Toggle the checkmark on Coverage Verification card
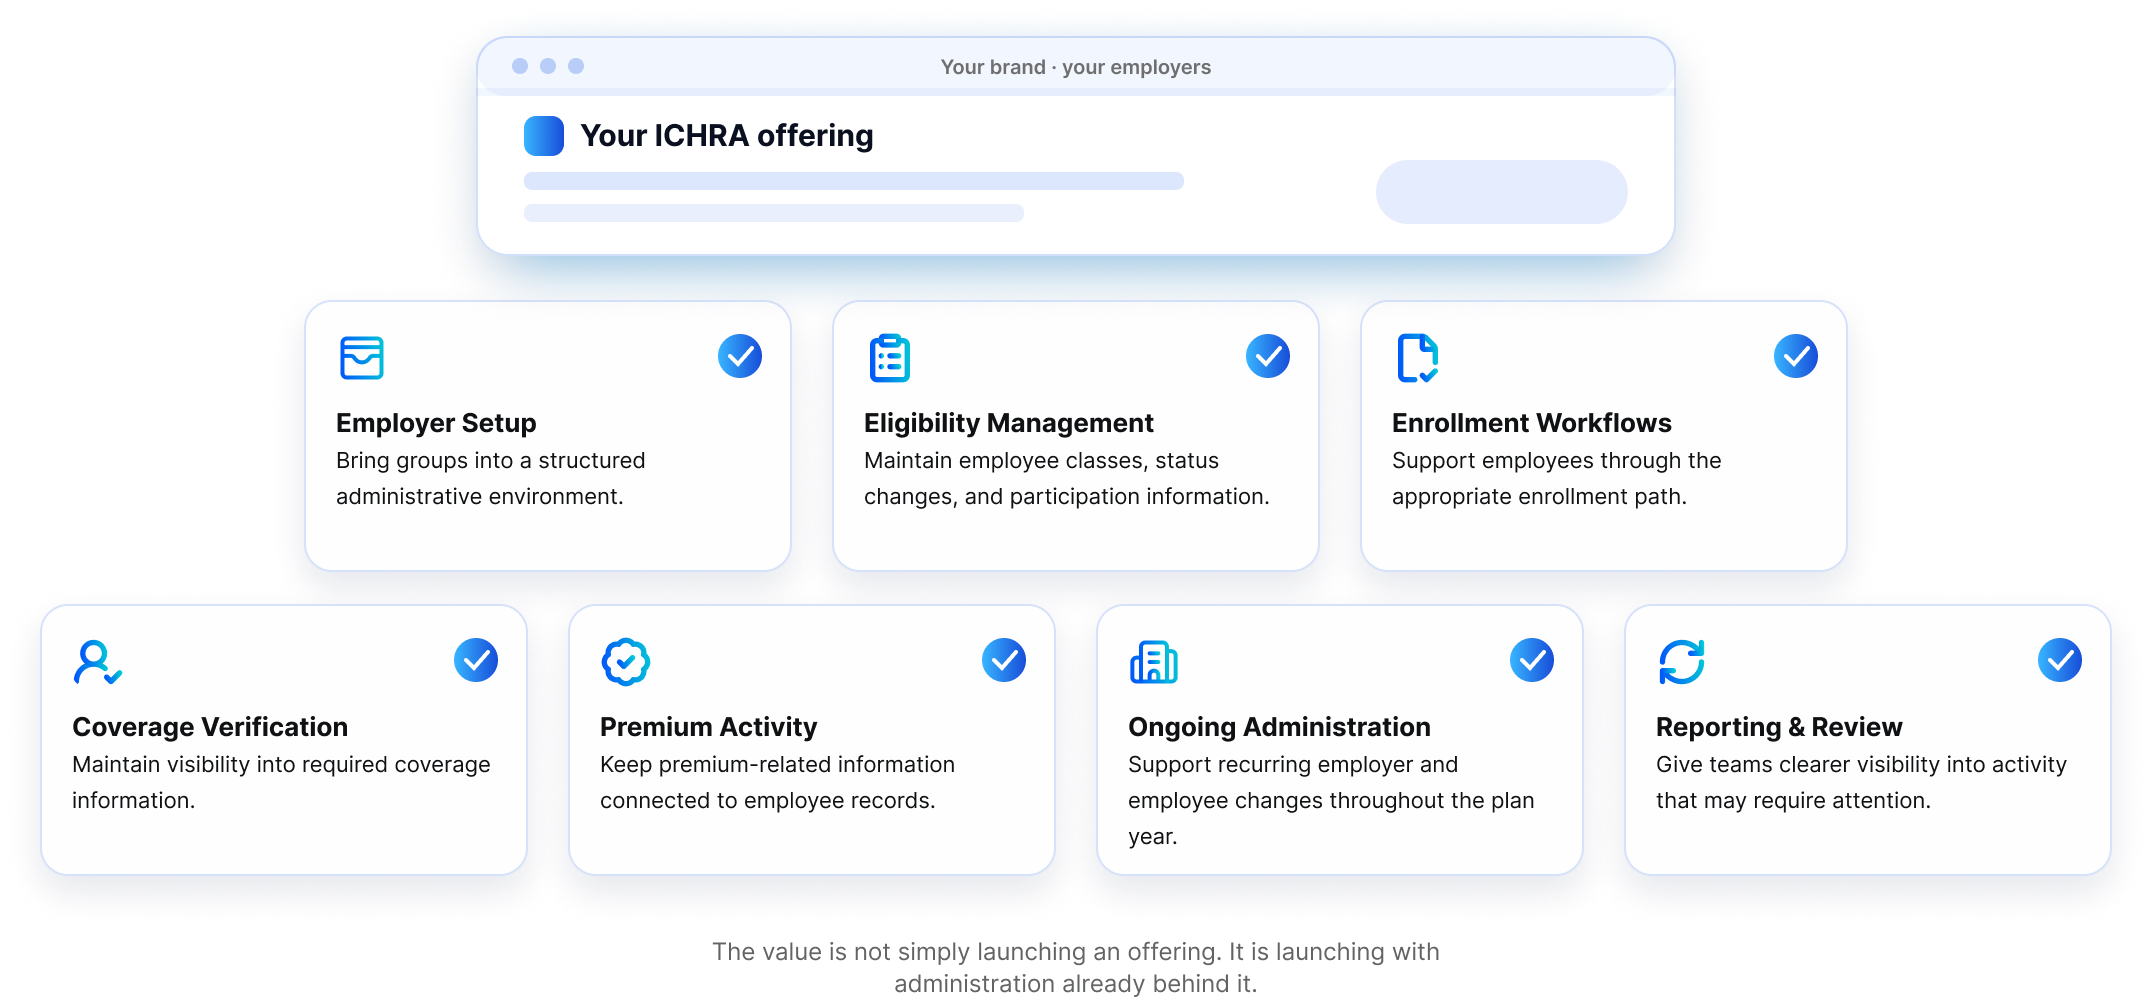Image resolution: width=2152 pixels, height=1005 pixels. tap(476, 660)
